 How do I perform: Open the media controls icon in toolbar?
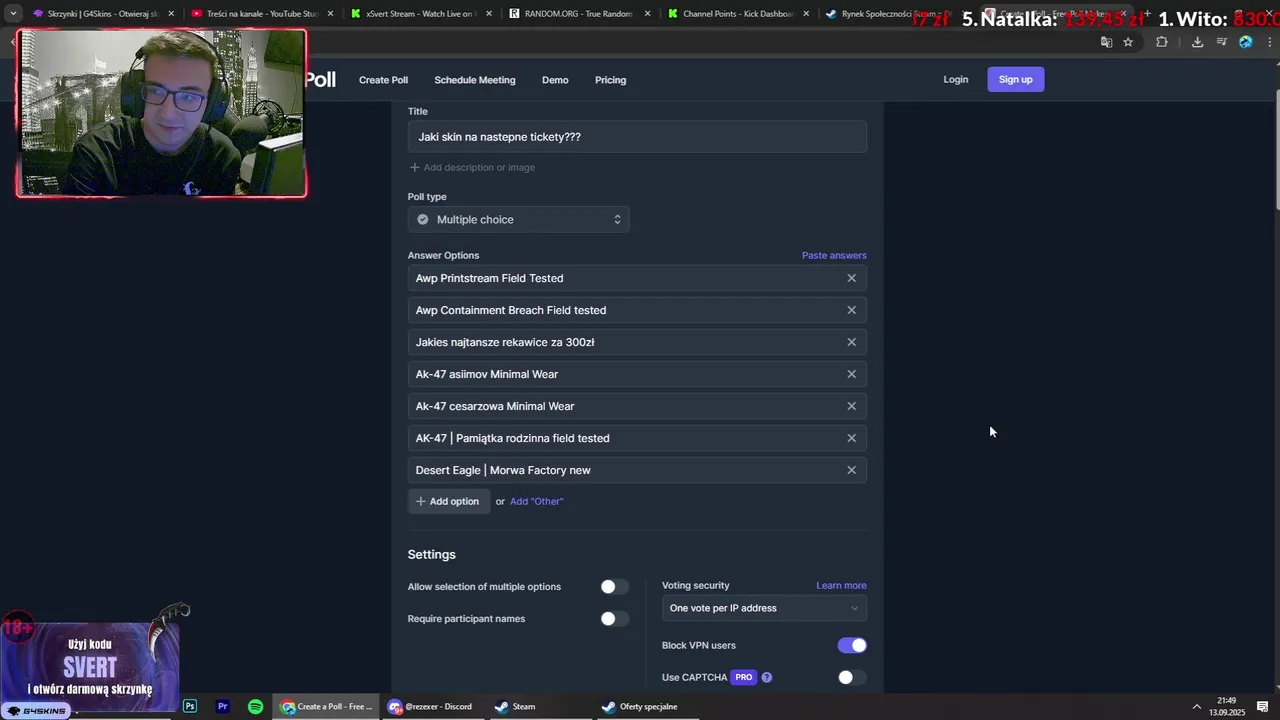pyautogui.click(x=1222, y=42)
